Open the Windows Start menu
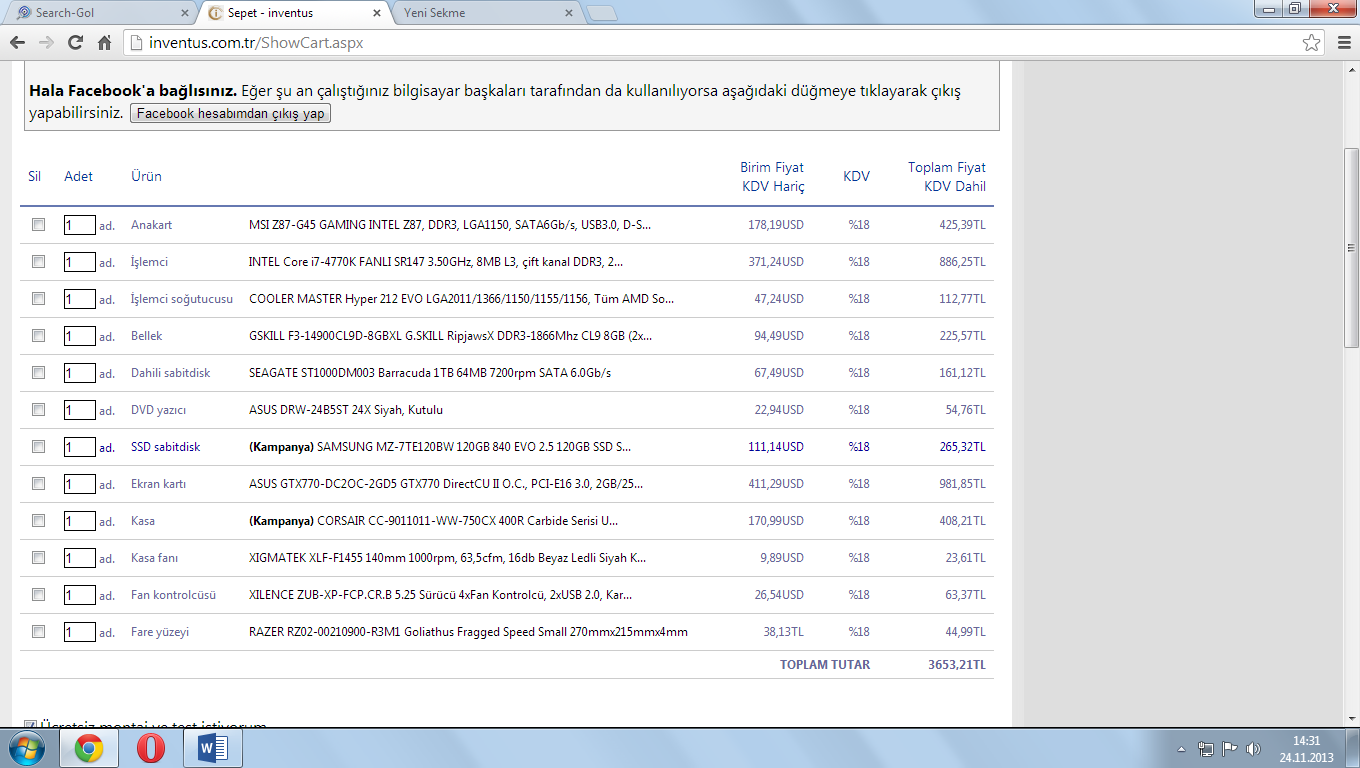This screenshot has height=768, width=1360. point(26,748)
